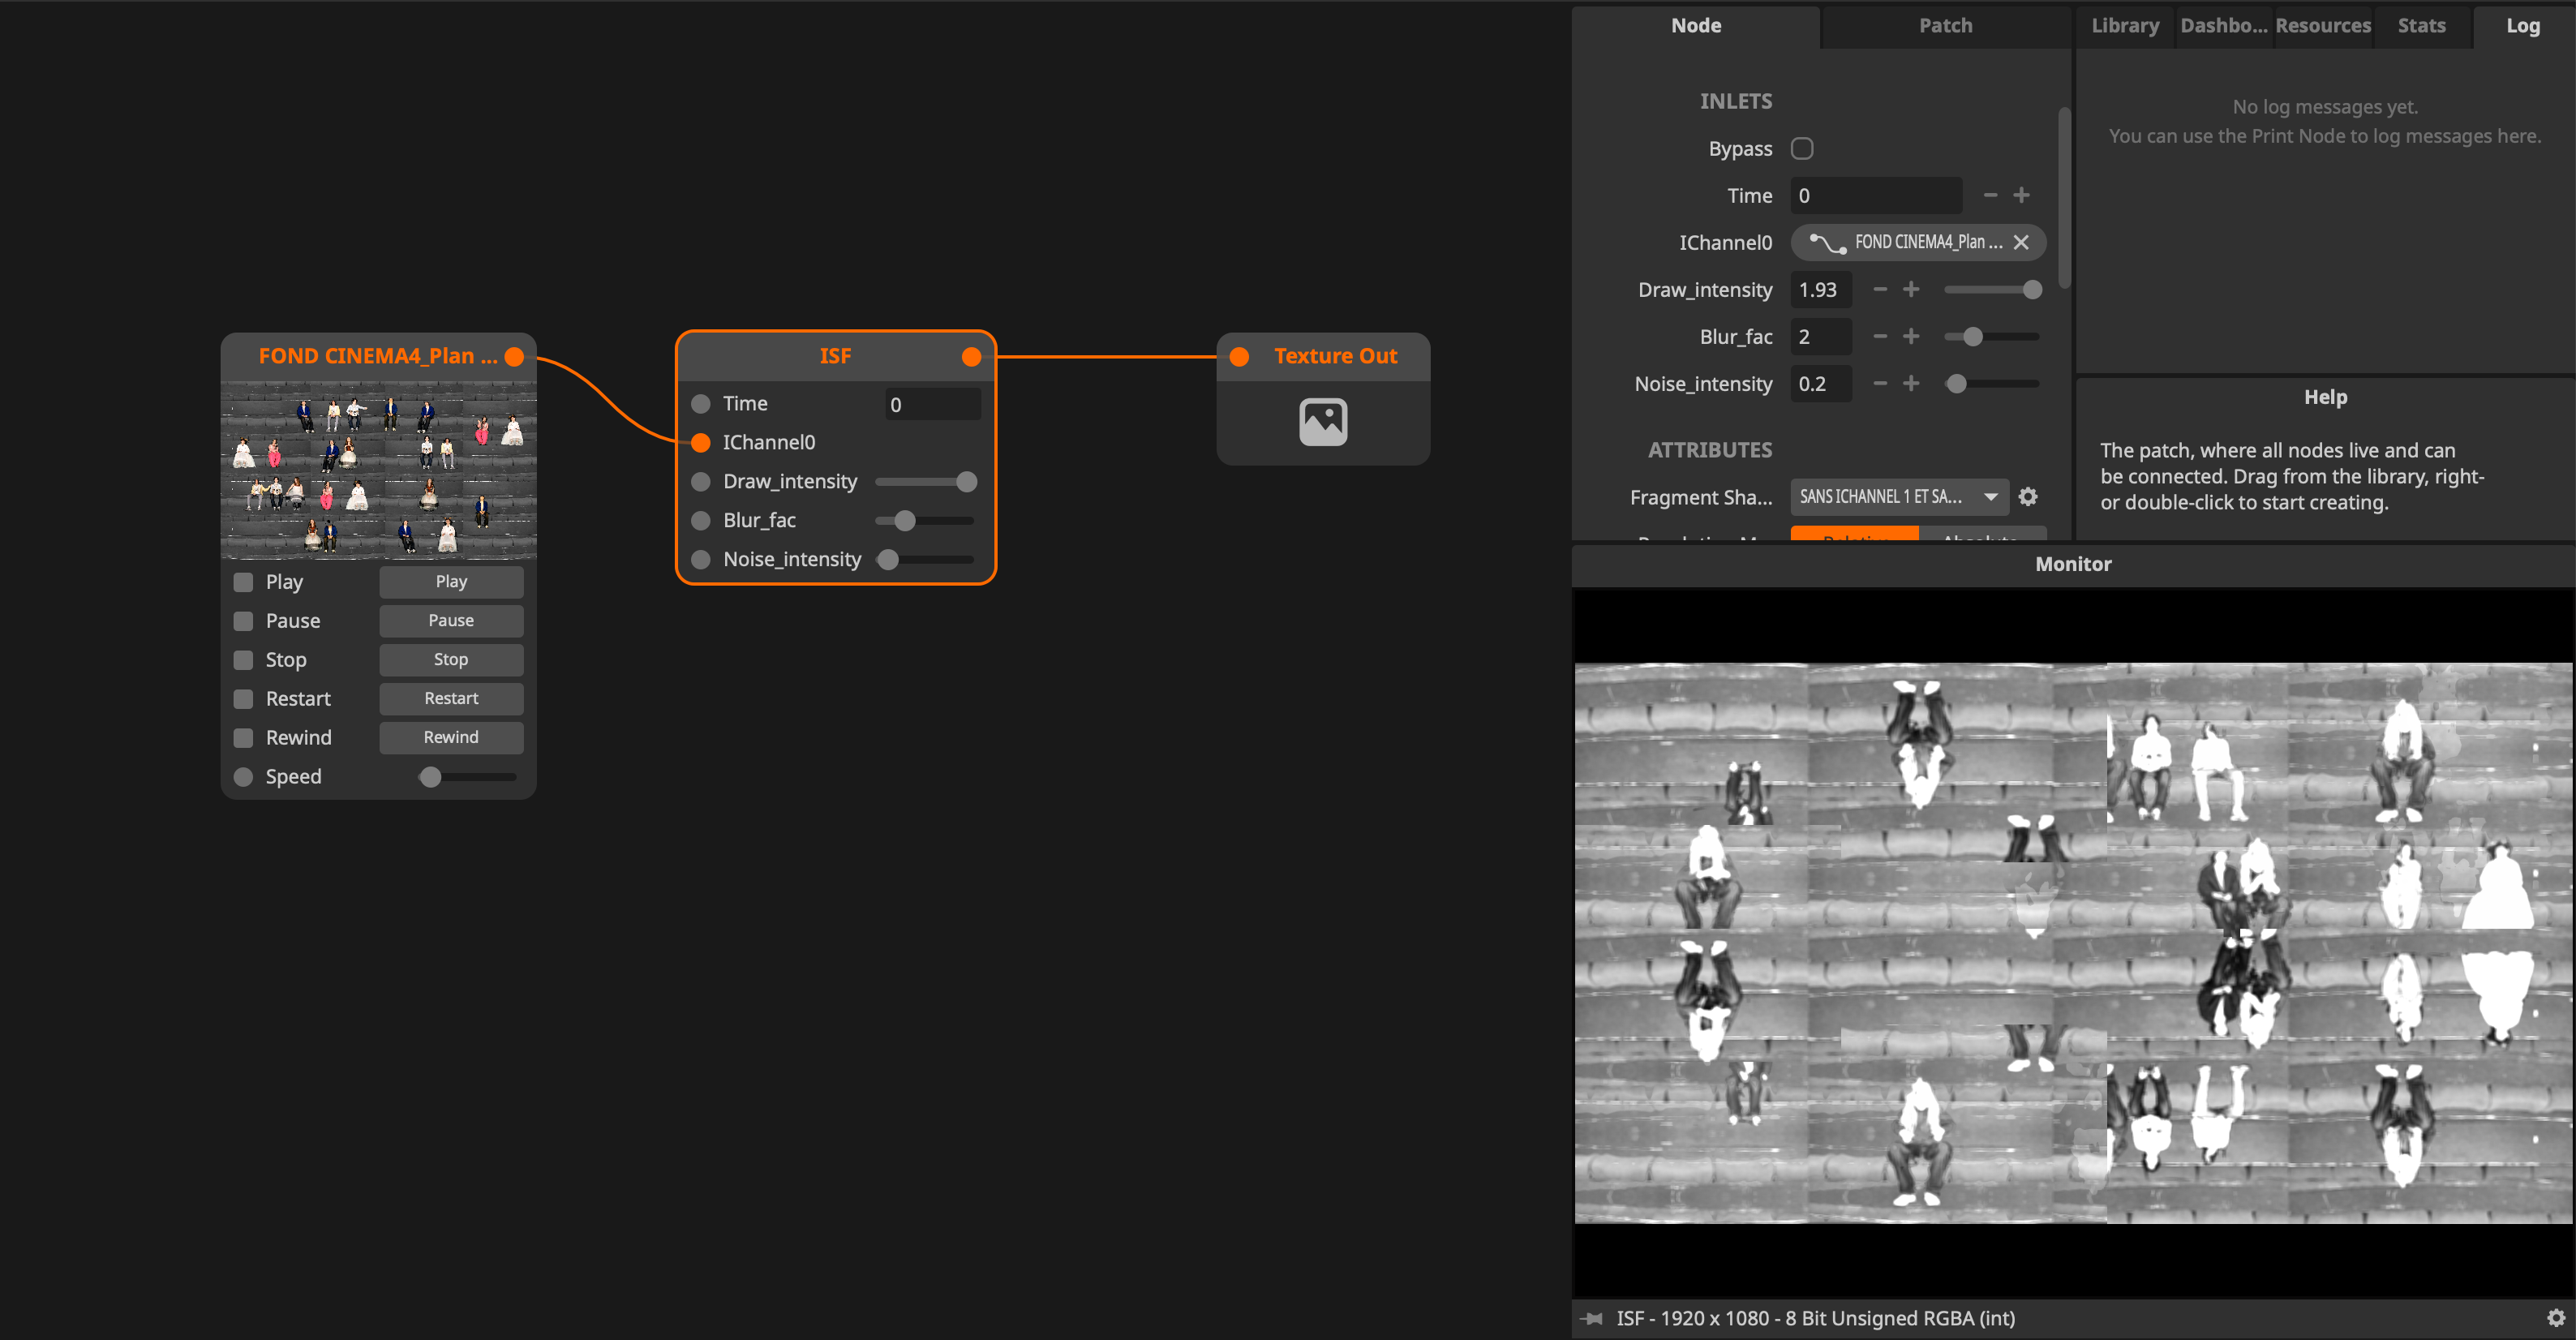This screenshot has height=1340, width=2576.
Task: Toggle the Play inlet checkbox
Action: click(243, 582)
